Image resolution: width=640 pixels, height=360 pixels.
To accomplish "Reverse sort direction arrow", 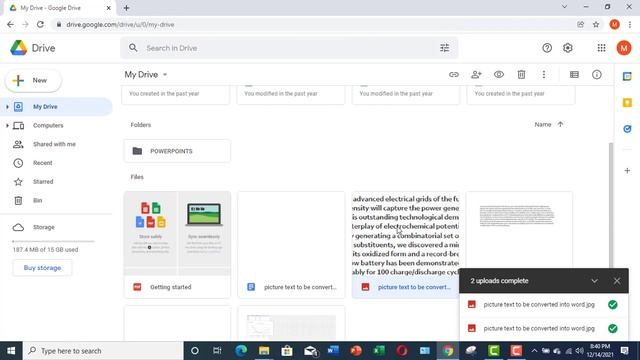I will coord(560,124).
